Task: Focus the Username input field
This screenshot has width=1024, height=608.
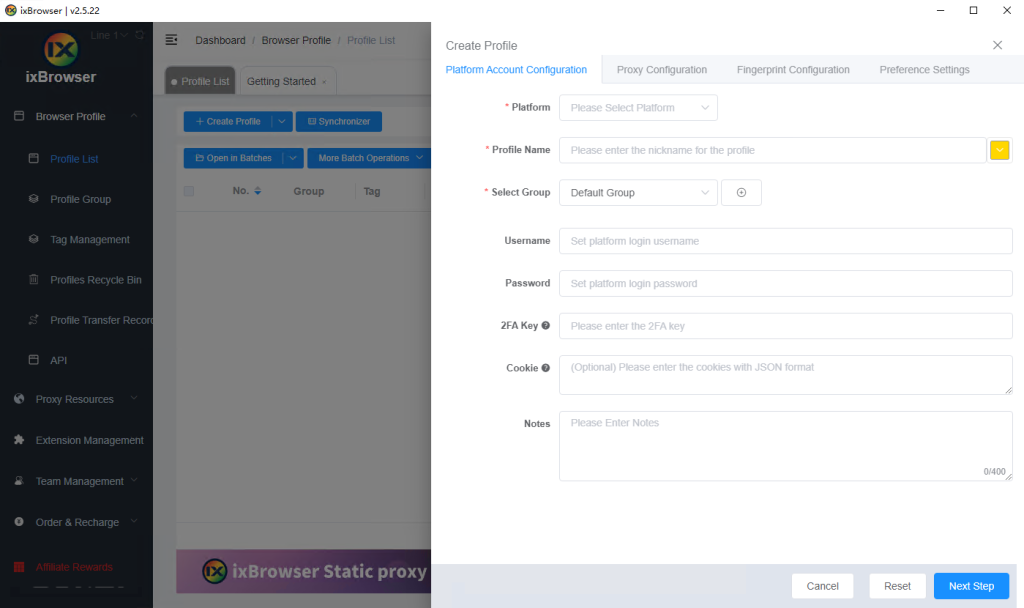Action: [786, 241]
